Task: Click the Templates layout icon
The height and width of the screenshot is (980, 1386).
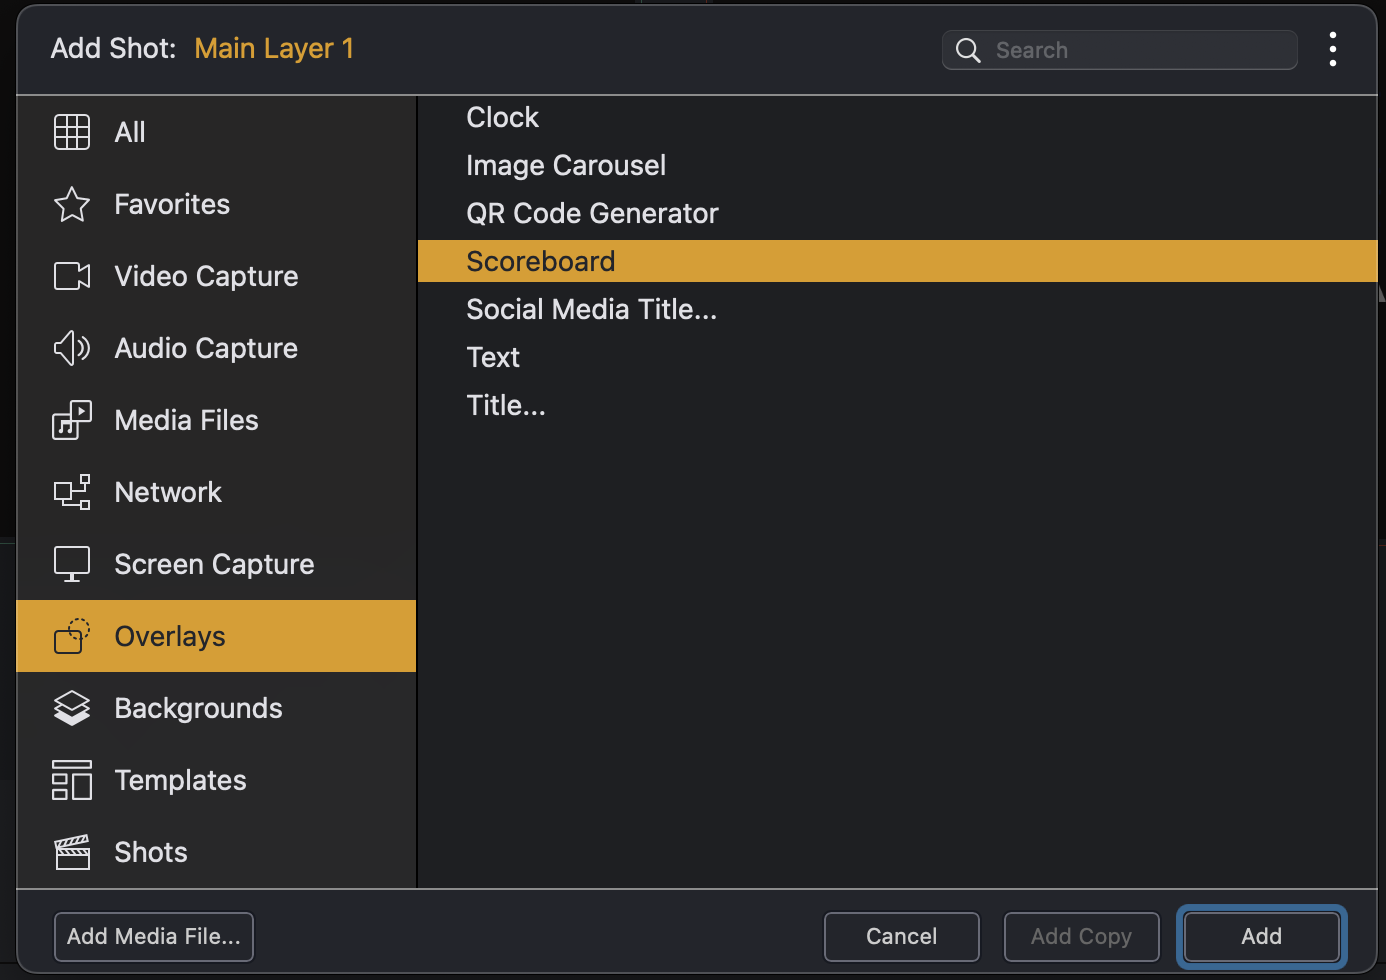Action: click(x=72, y=780)
